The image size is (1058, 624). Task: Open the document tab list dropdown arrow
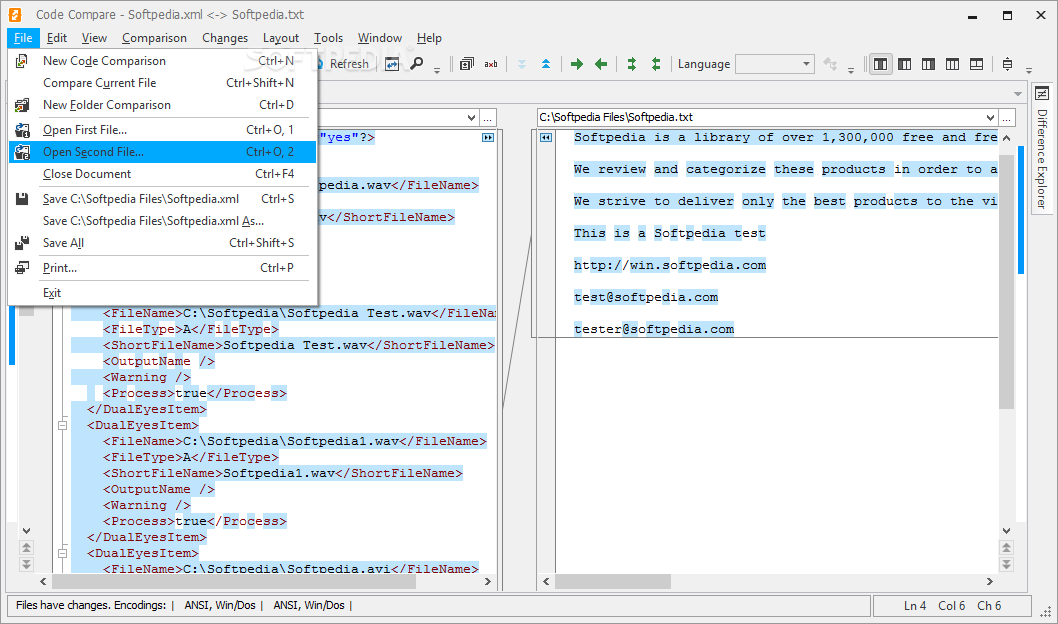(x=1018, y=94)
